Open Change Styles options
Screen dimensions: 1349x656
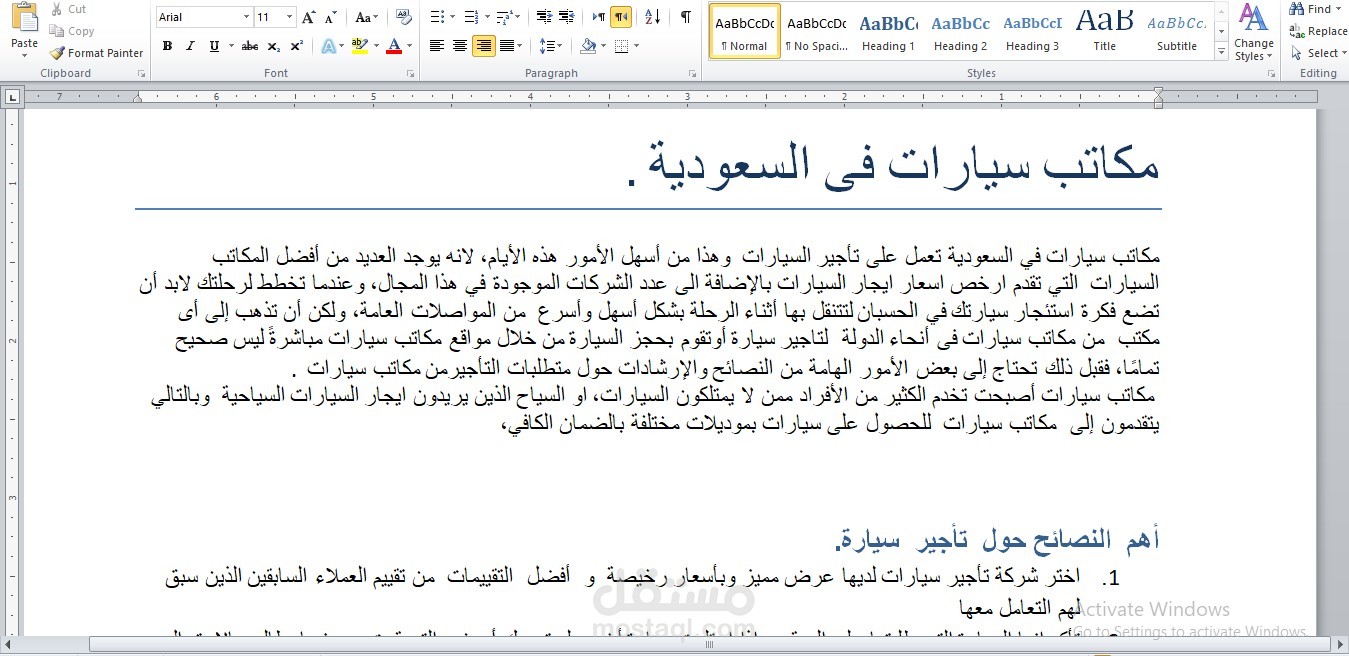click(1253, 32)
